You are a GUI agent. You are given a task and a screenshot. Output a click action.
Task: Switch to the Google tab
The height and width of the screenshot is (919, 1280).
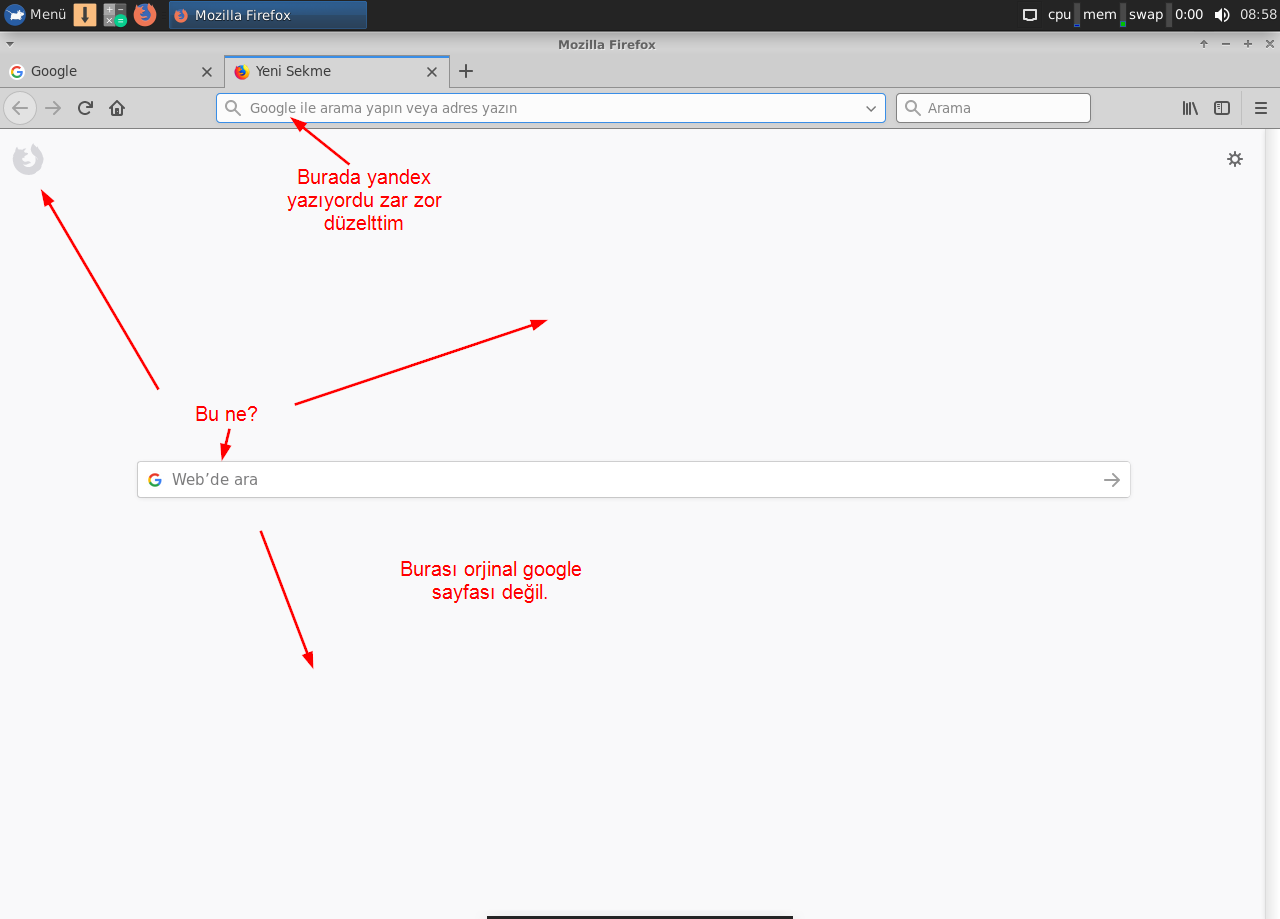111,71
